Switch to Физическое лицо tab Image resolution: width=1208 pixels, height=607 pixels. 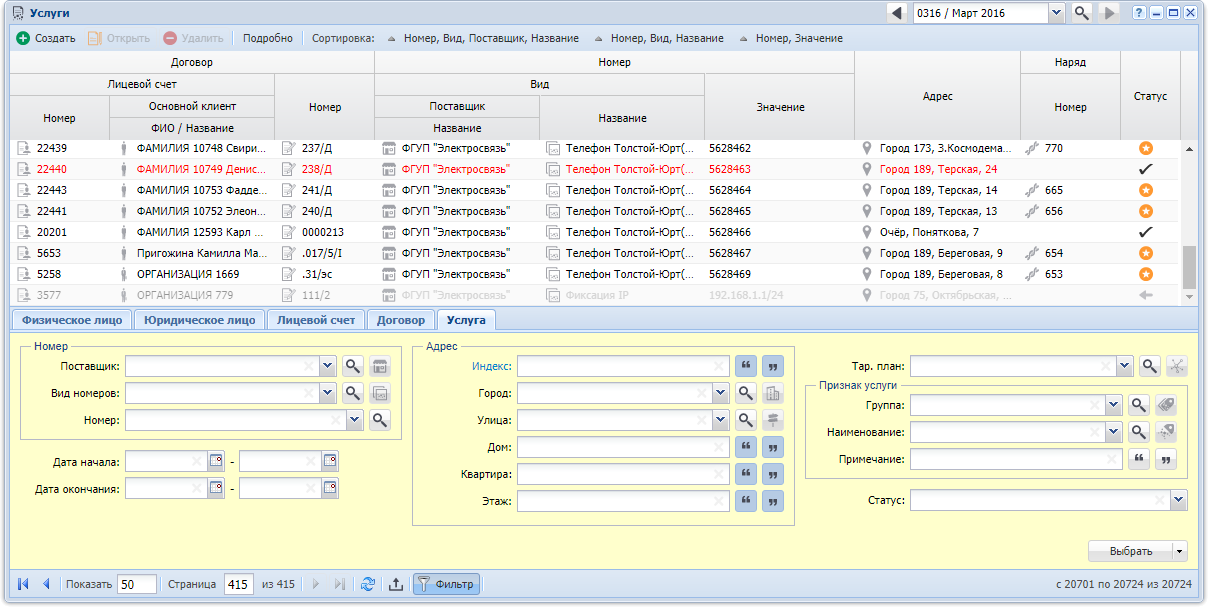click(x=70, y=320)
